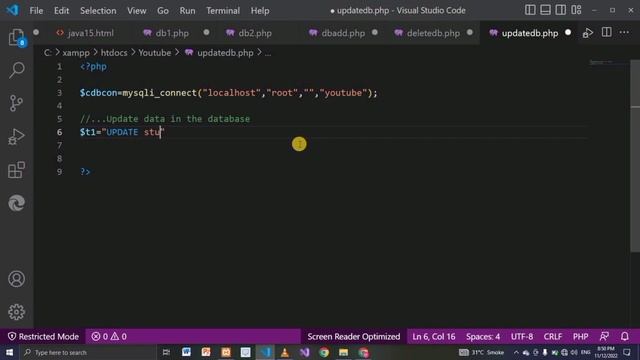Open the Manage gear icon
The image size is (640, 360).
coord(16,312)
